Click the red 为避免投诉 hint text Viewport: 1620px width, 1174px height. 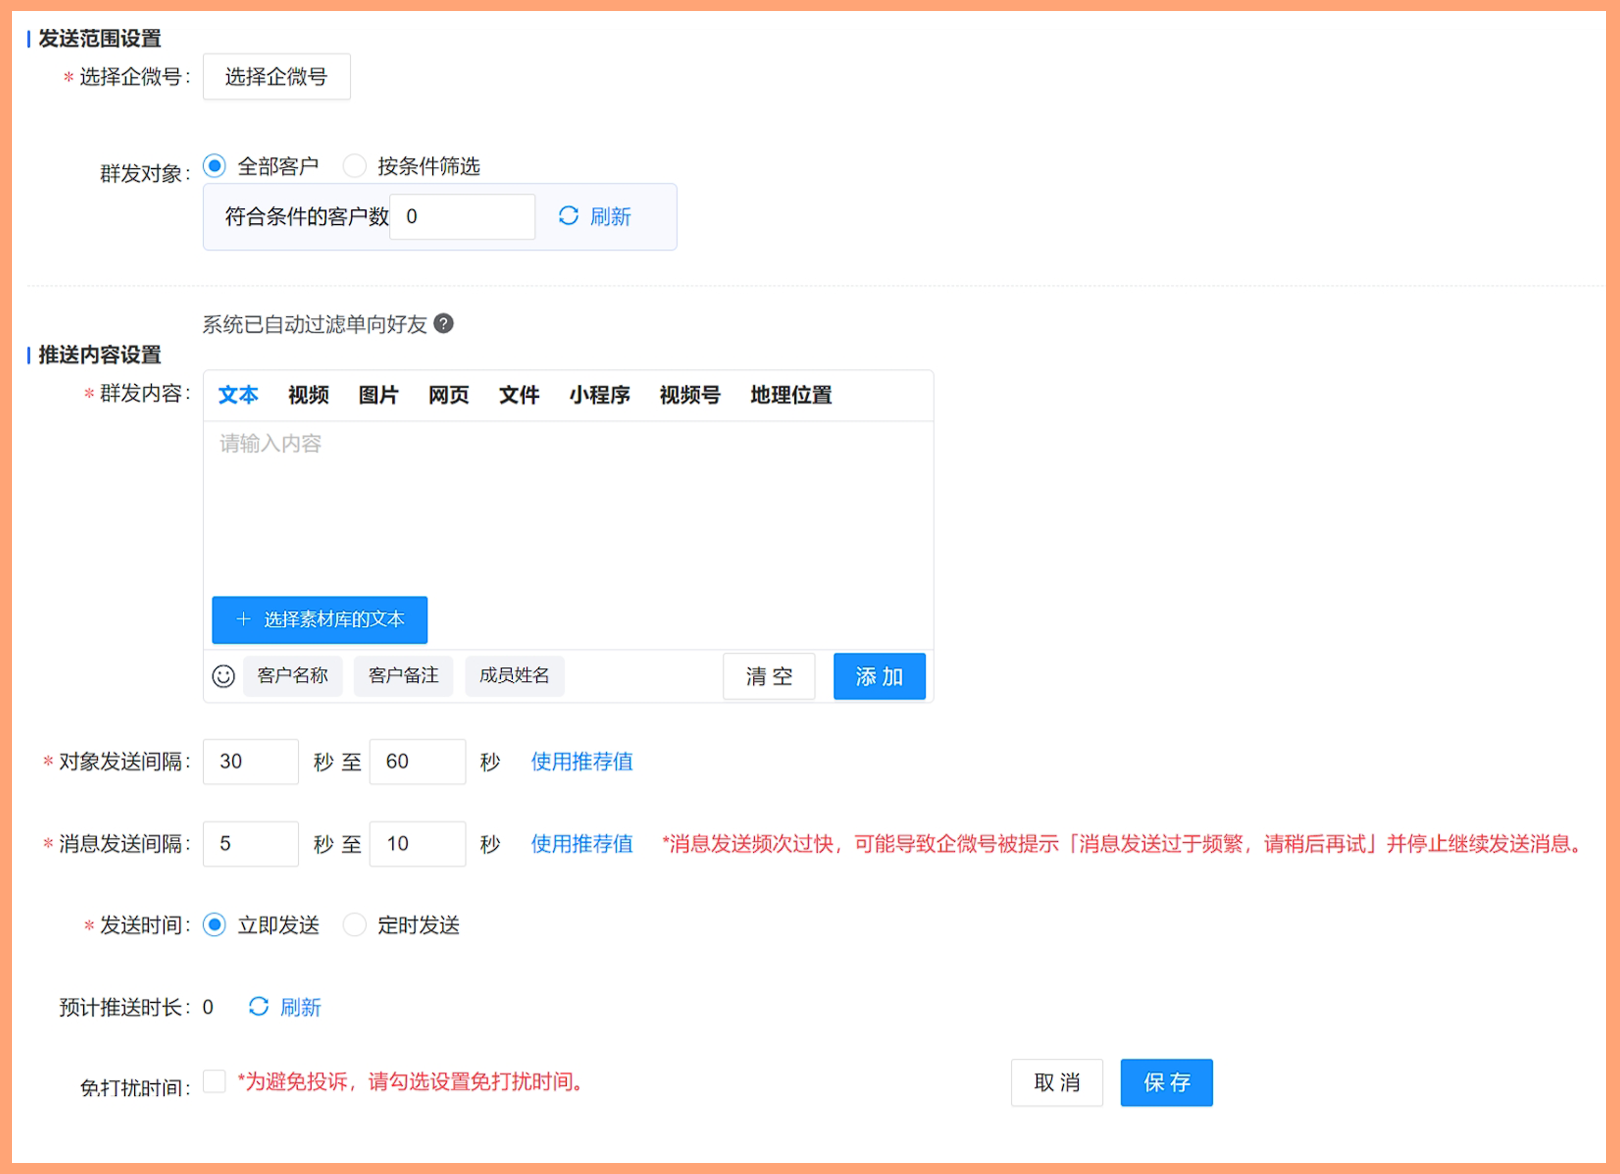tap(414, 1082)
